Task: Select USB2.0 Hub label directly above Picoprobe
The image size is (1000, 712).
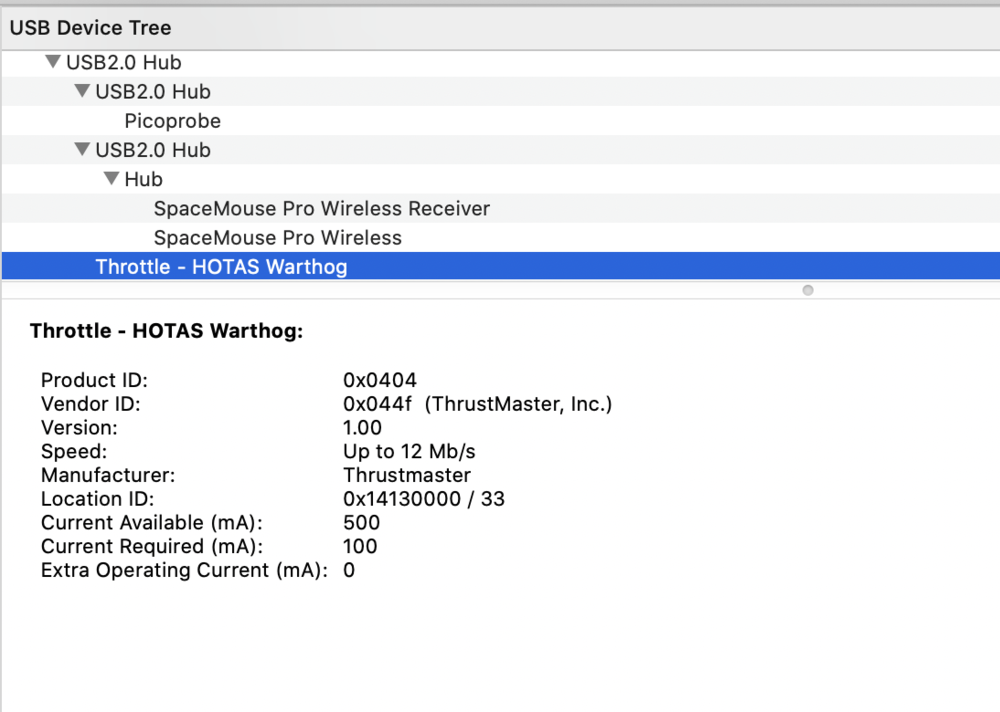Action: pyautogui.click(x=153, y=92)
